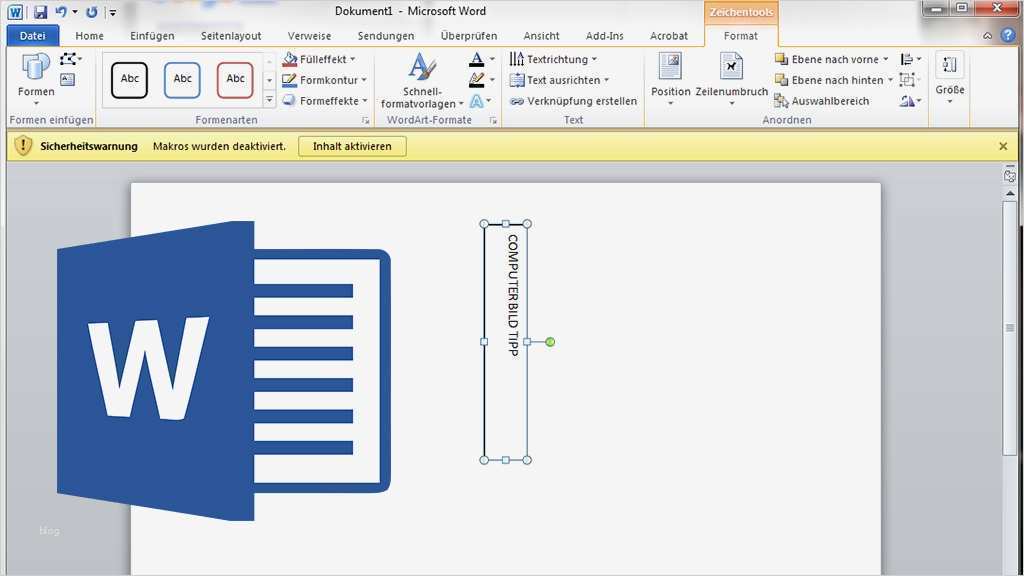The image size is (1024, 576).
Task: Expand the Text ausrichten dropdown arrow
Action: point(606,80)
